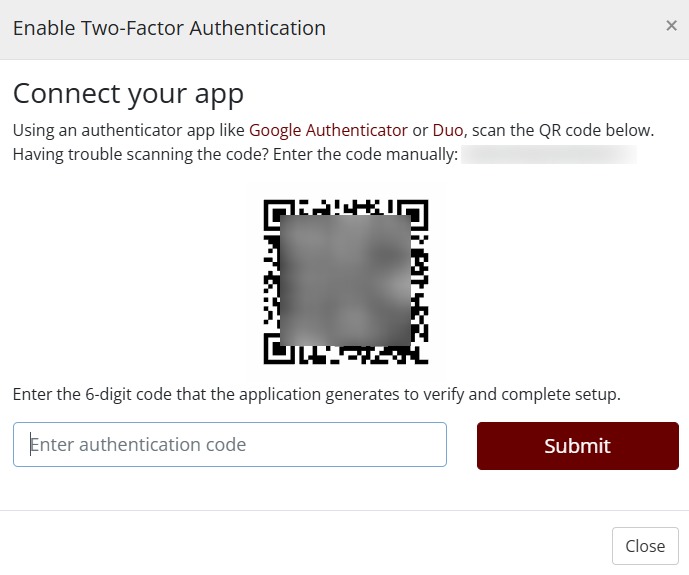Focus the Enter authentication code field
Image resolution: width=689 pixels, height=575 pixels.
[230, 445]
